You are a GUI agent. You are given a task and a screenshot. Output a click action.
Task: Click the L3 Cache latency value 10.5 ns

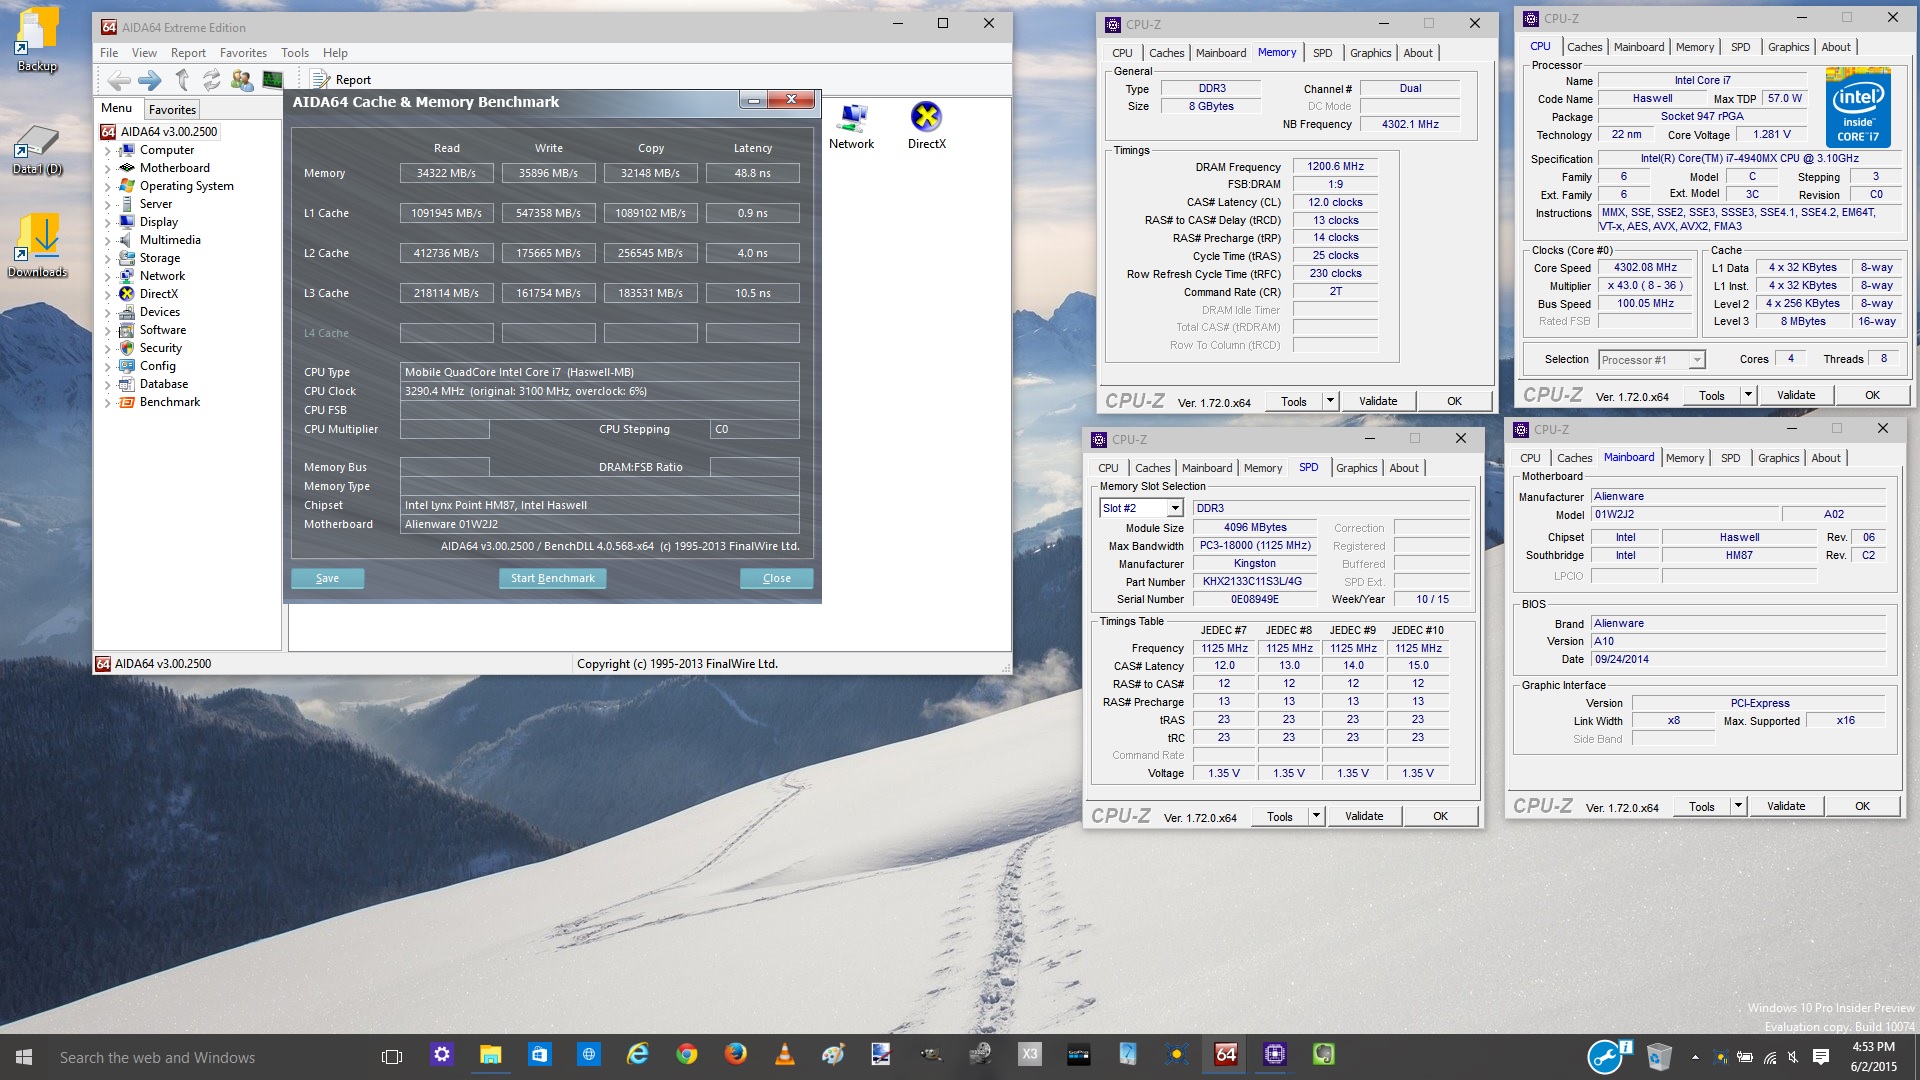pos(752,293)
